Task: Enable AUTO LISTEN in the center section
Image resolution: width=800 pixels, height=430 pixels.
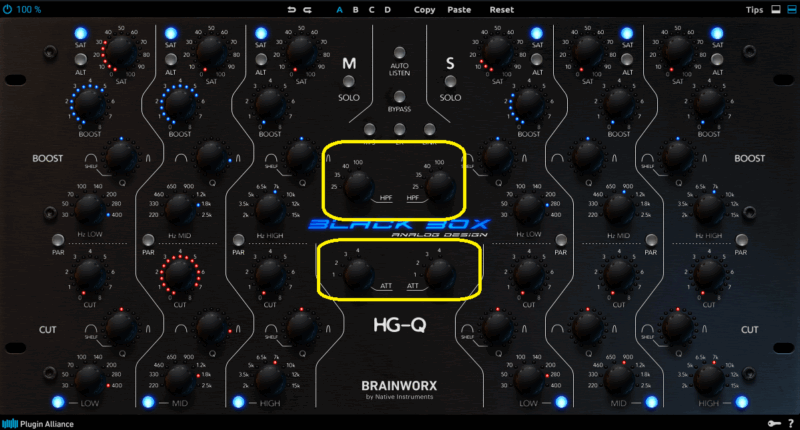Action: (399, 53)
